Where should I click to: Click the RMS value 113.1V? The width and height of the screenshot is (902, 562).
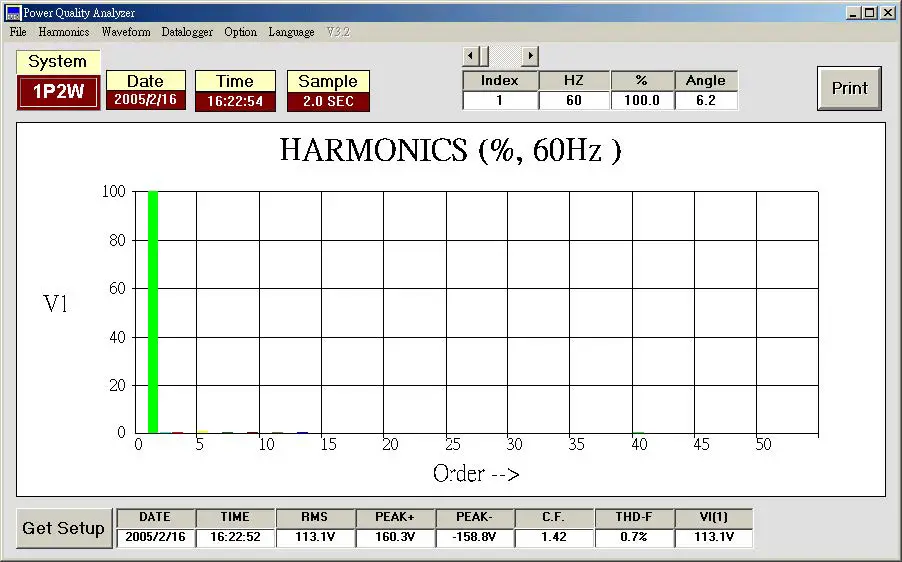[x=315, y=537]
